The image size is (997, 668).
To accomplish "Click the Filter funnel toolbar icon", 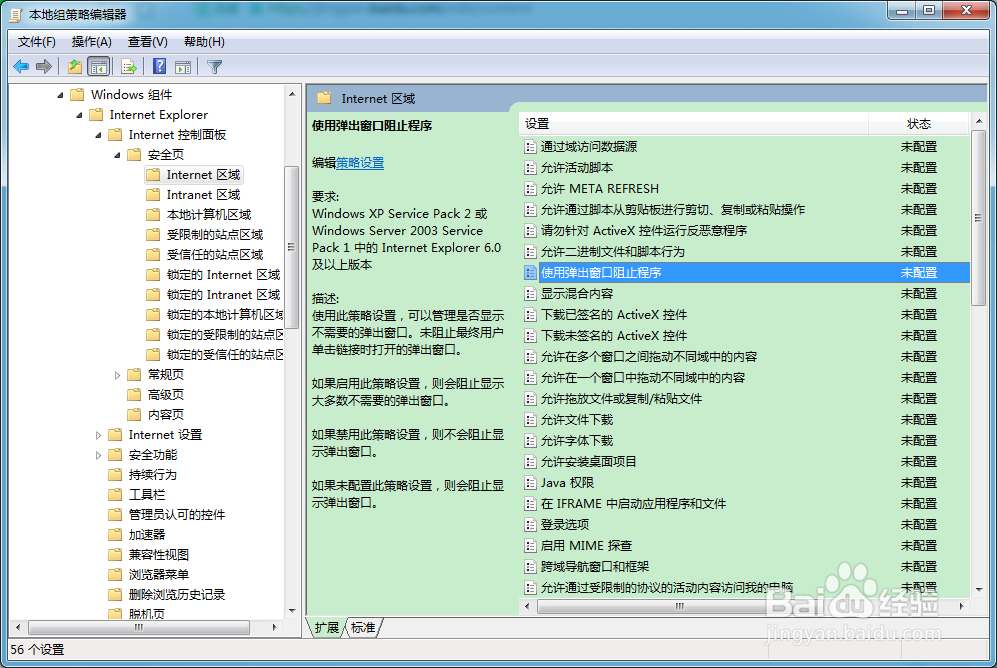I will click(x=214, y=66).
